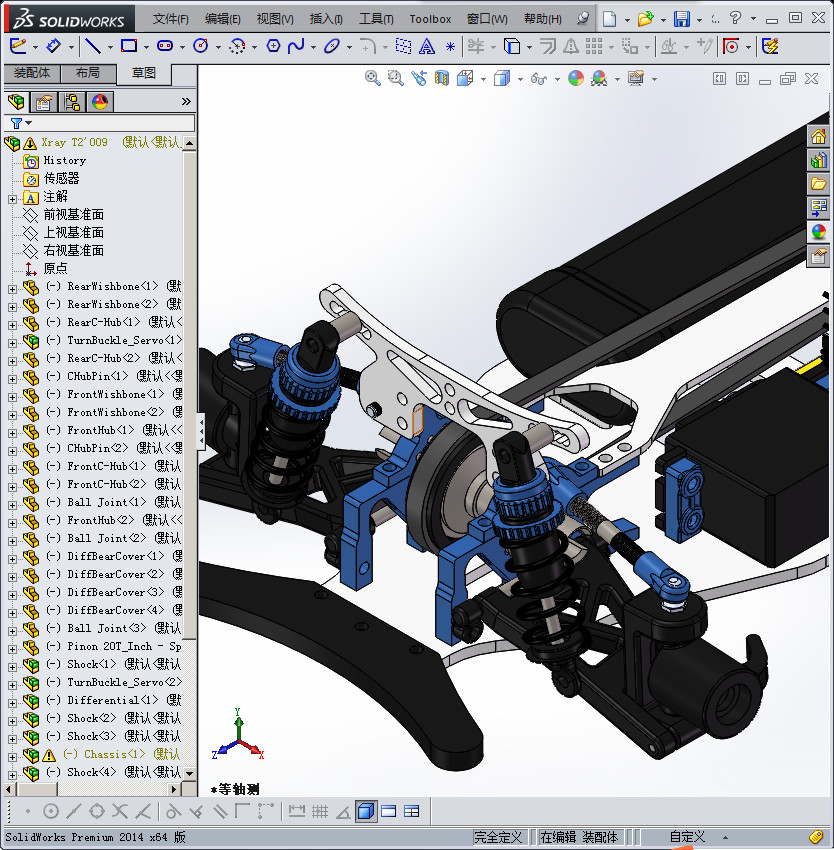
Task: Click the Zoom to Area icon
Action: 395,79
